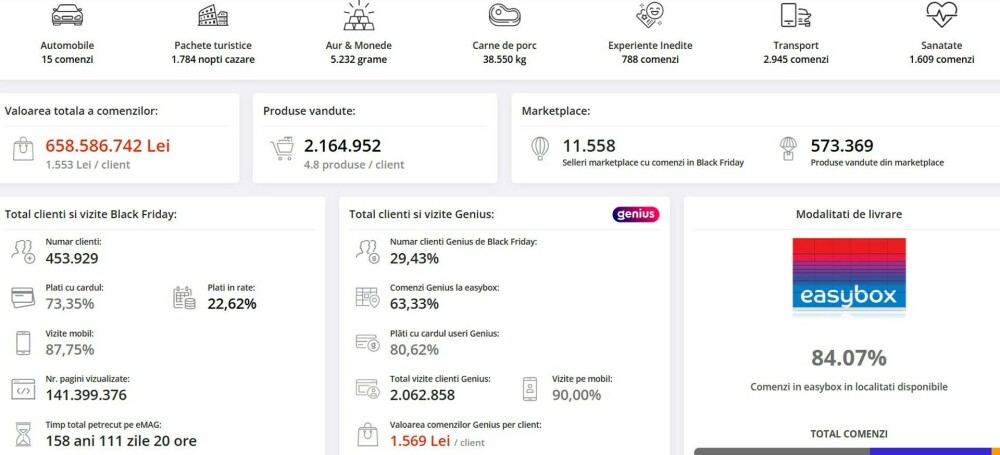Click the Plati in rate calculator icon
The height and width of the screenshot is (455, 1000).
pos(184,297)
